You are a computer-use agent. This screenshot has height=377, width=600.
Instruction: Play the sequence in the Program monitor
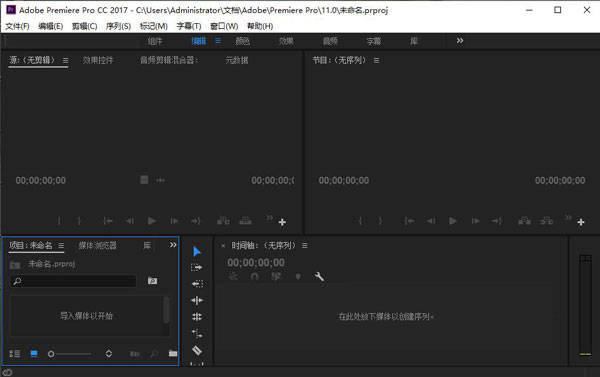[453, 221]
